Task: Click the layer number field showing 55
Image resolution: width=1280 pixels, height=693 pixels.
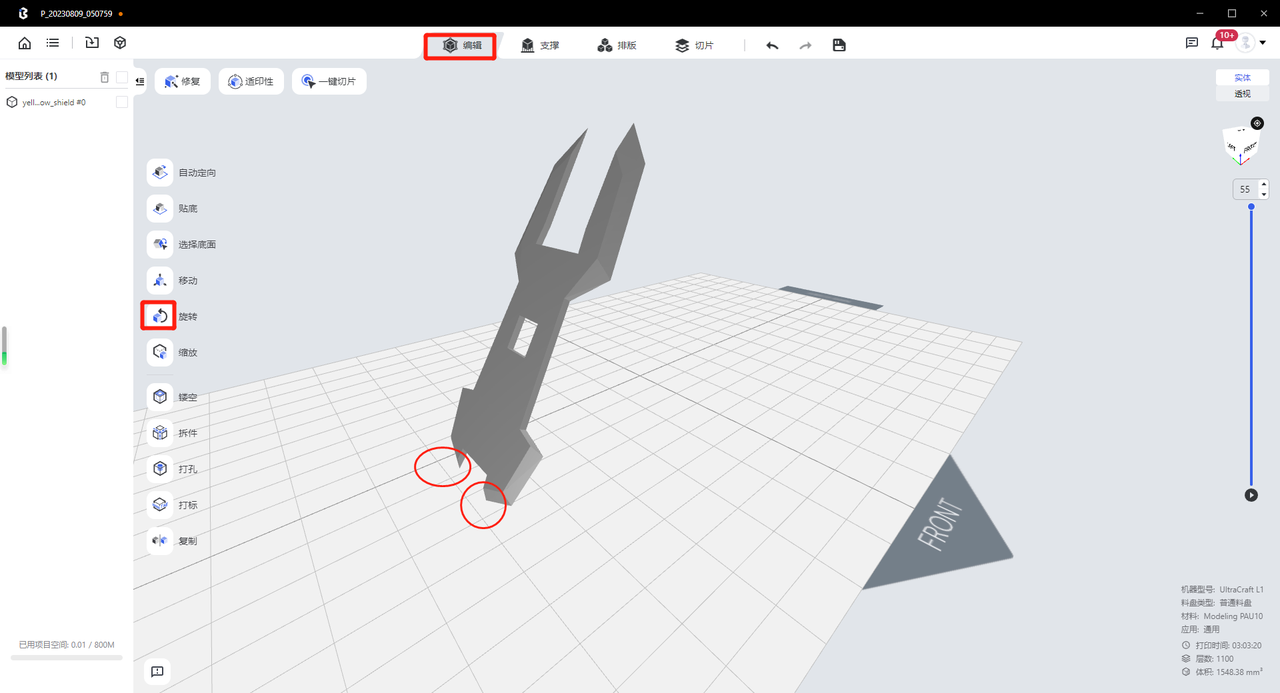Action: coord(1245,189)
